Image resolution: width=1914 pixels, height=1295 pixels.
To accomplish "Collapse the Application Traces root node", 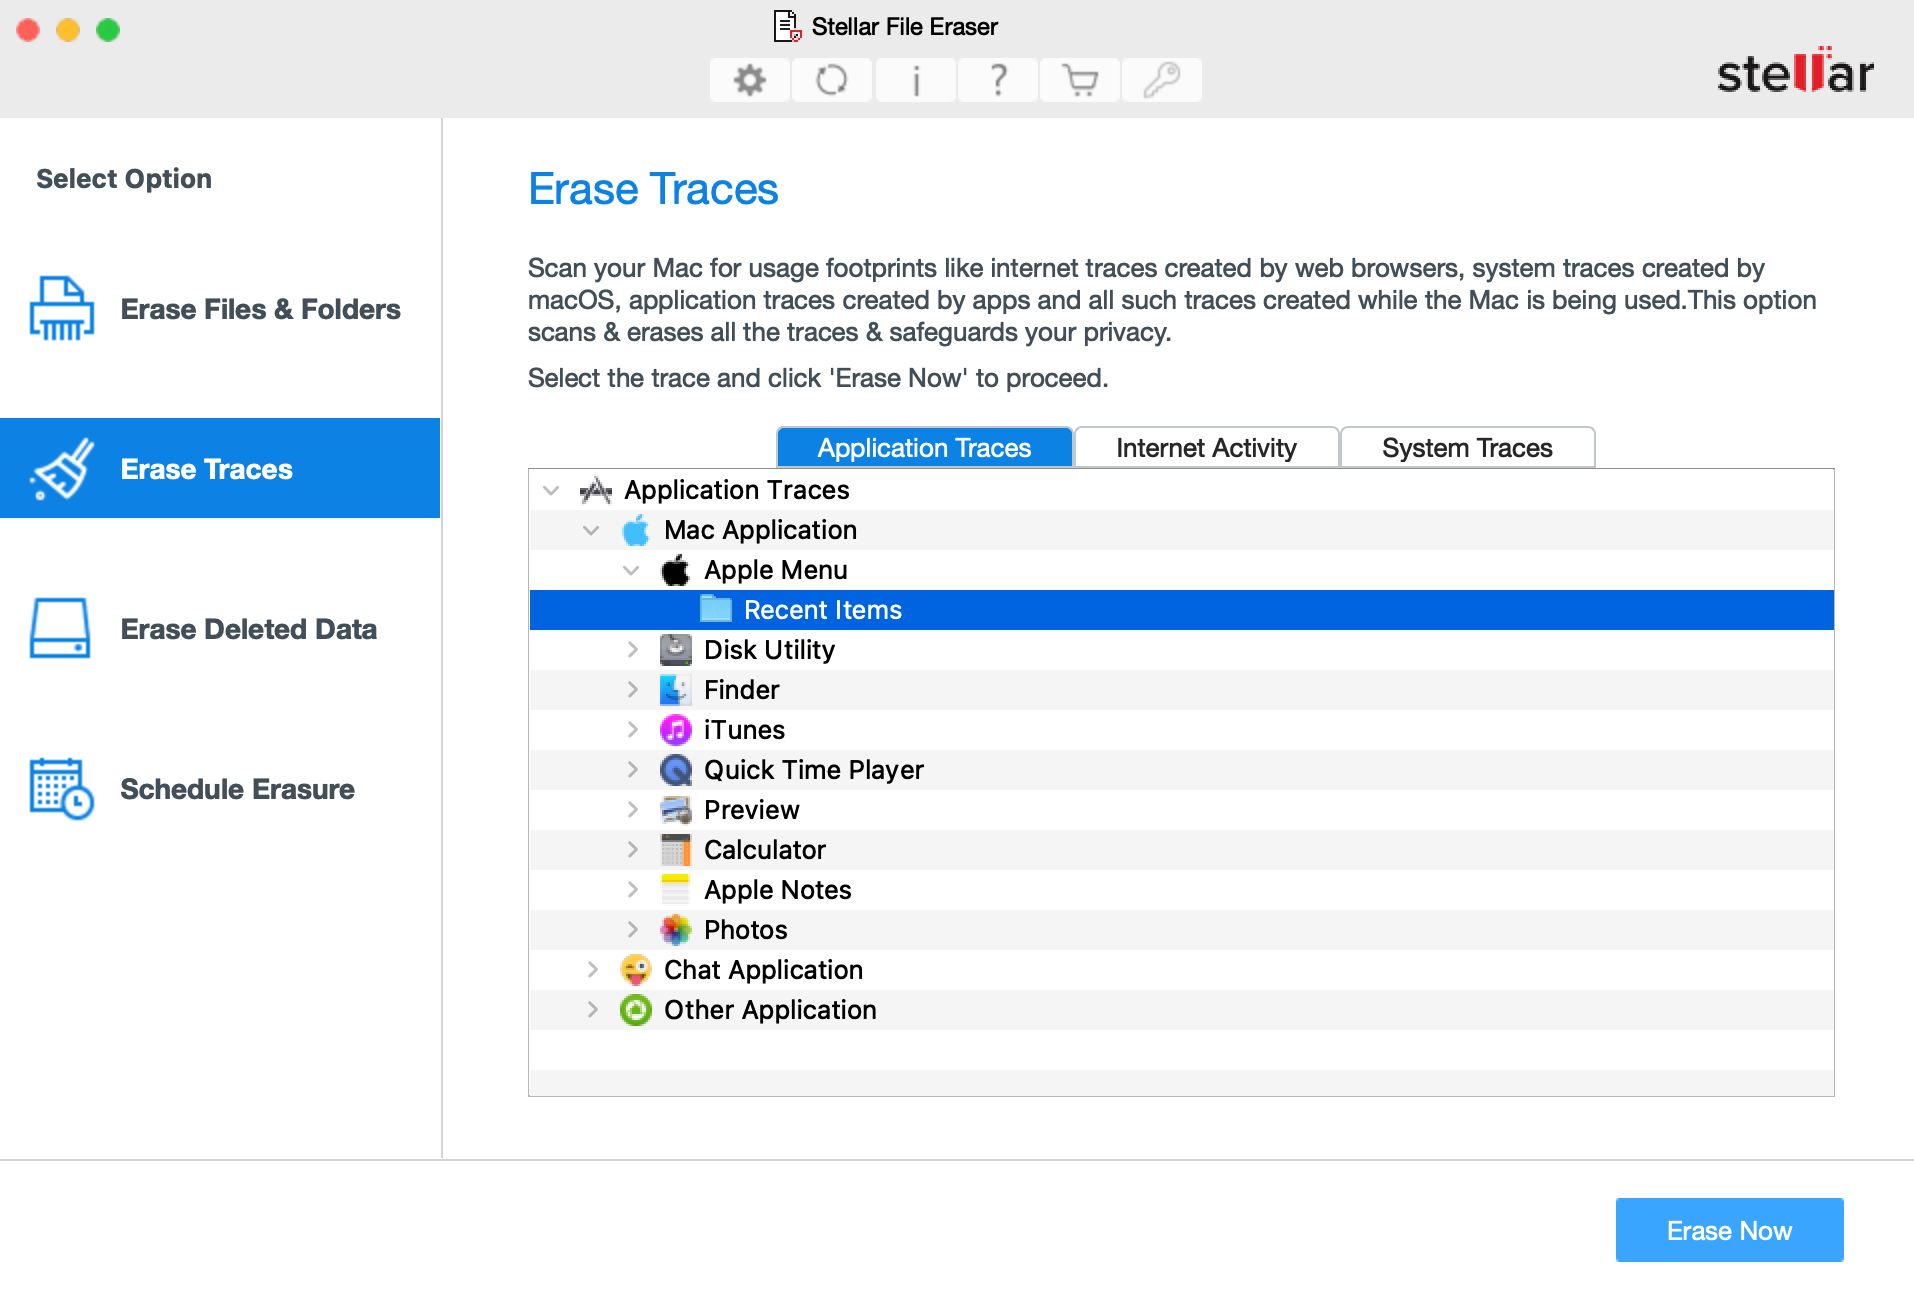I will [x=551, y=490].
